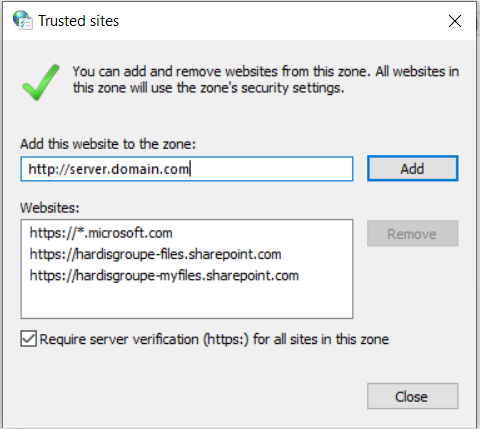Toggle verification via the 'Require server verification' label text
This screenshot has height=429, width=480.
pyautogui.click(x=214, y=339)
